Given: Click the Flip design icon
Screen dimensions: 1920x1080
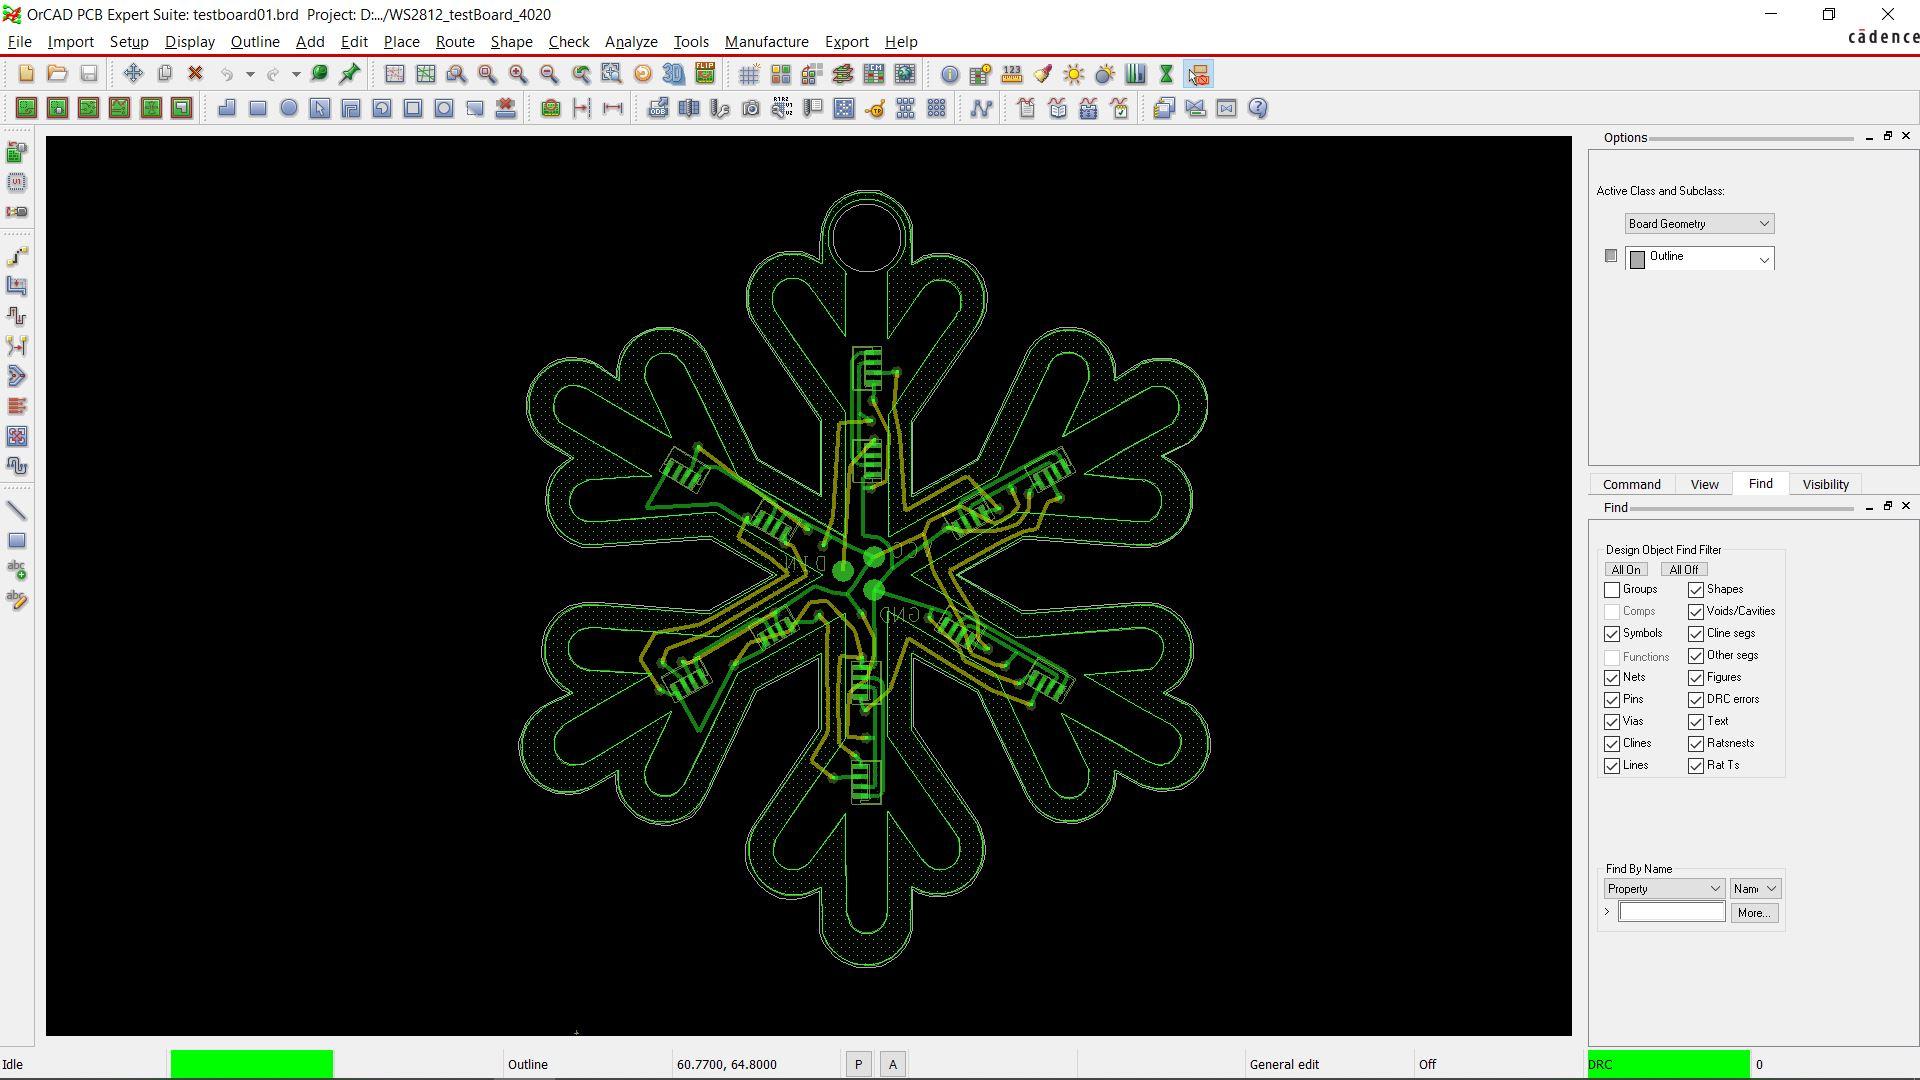Looking at the screenshot, I should pos(705,74).
